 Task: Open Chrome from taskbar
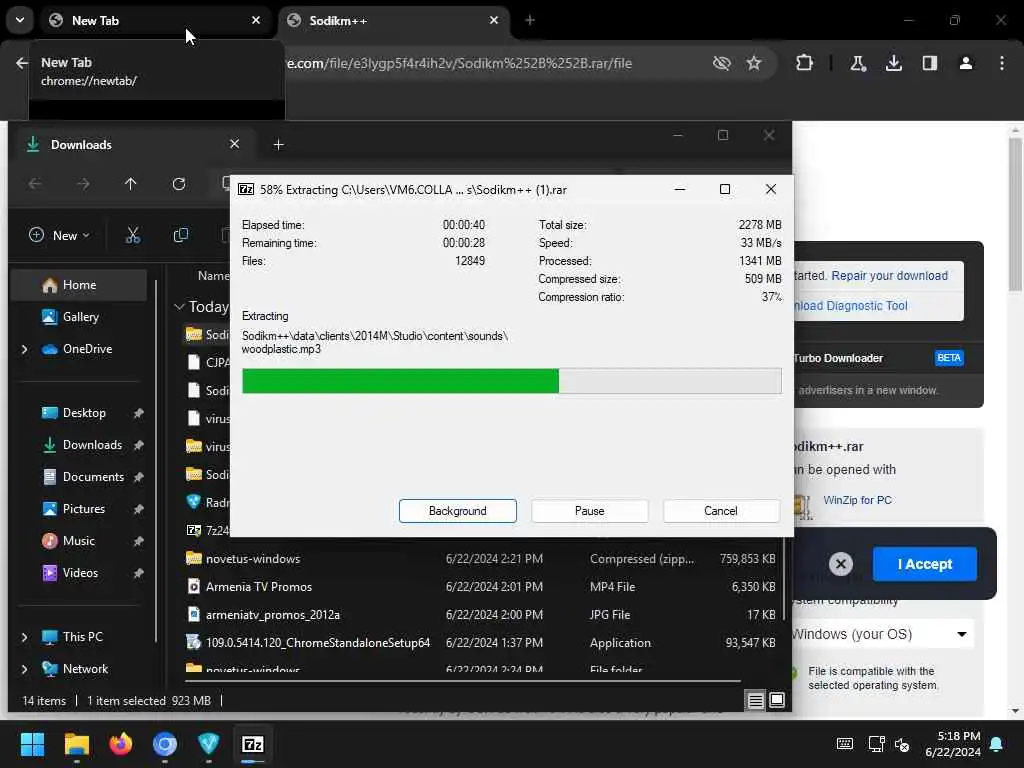point(165,744)
